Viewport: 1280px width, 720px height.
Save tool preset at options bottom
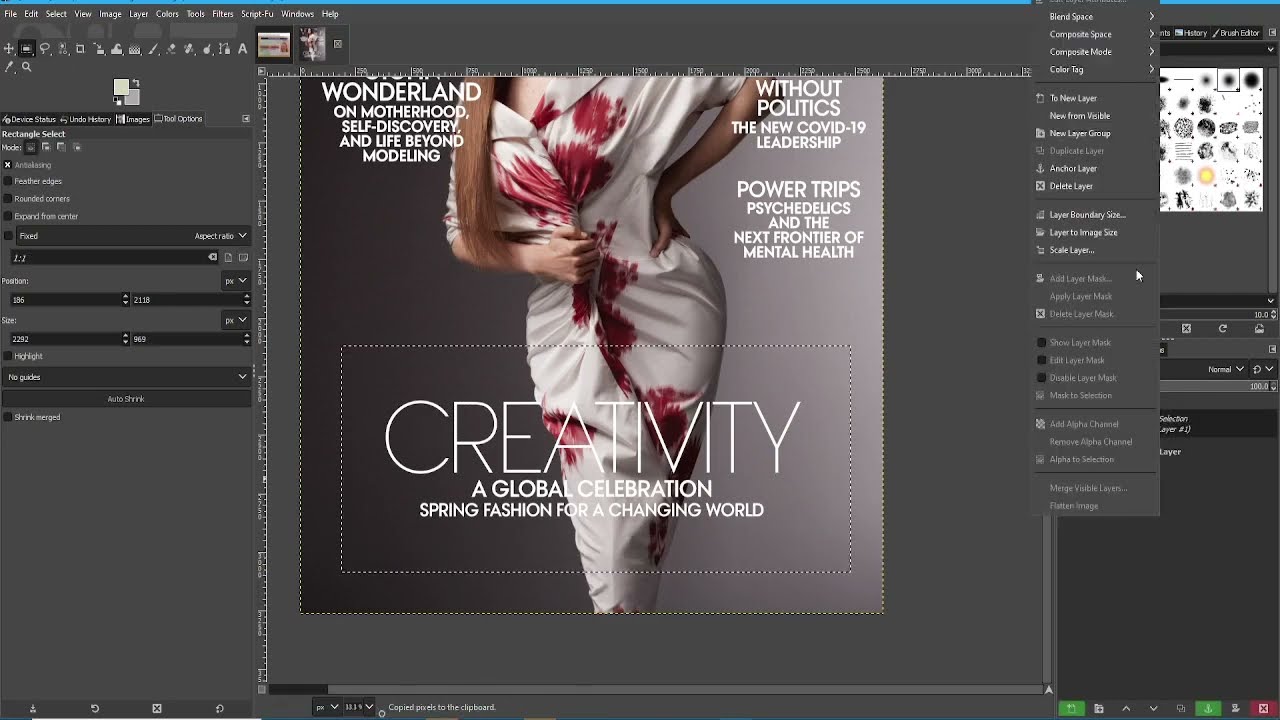(x=32, y=708)
